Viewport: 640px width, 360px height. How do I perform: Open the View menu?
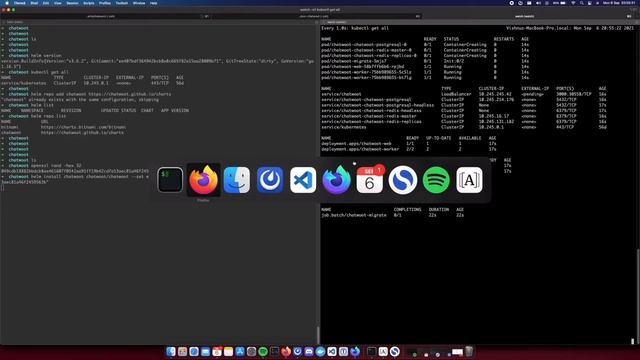point(58,3)
